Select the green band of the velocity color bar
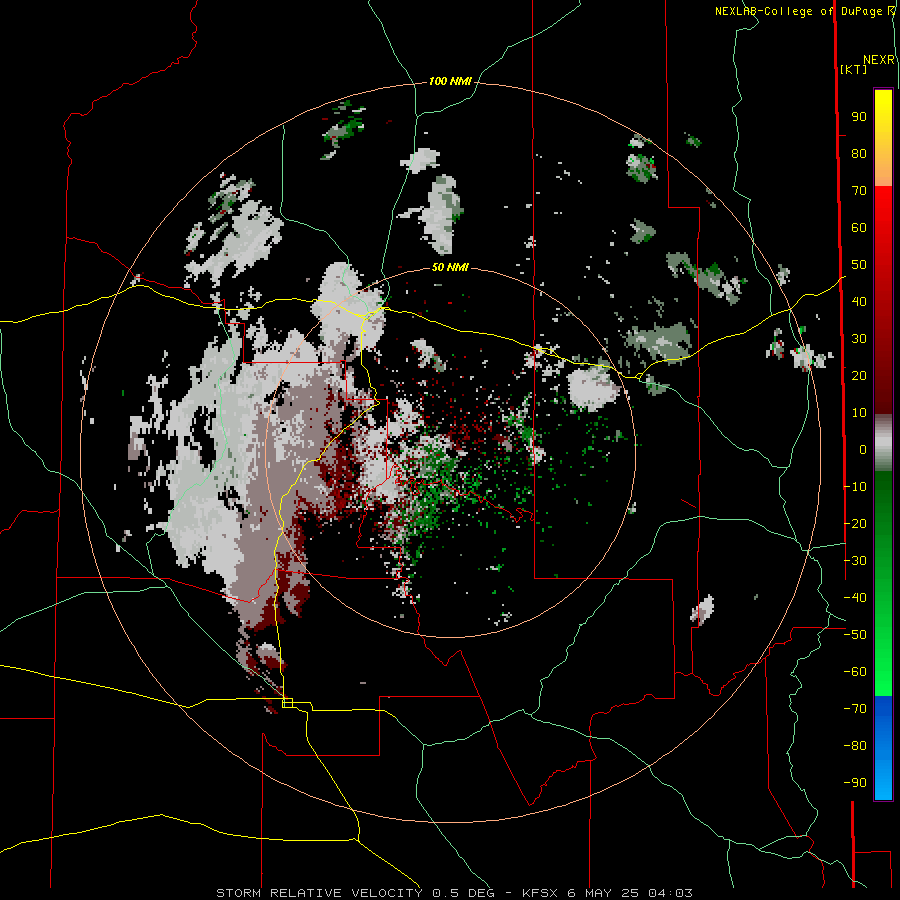Image resolution: width=900 pixels, height=900 pixels. click(x=883, y=583)
